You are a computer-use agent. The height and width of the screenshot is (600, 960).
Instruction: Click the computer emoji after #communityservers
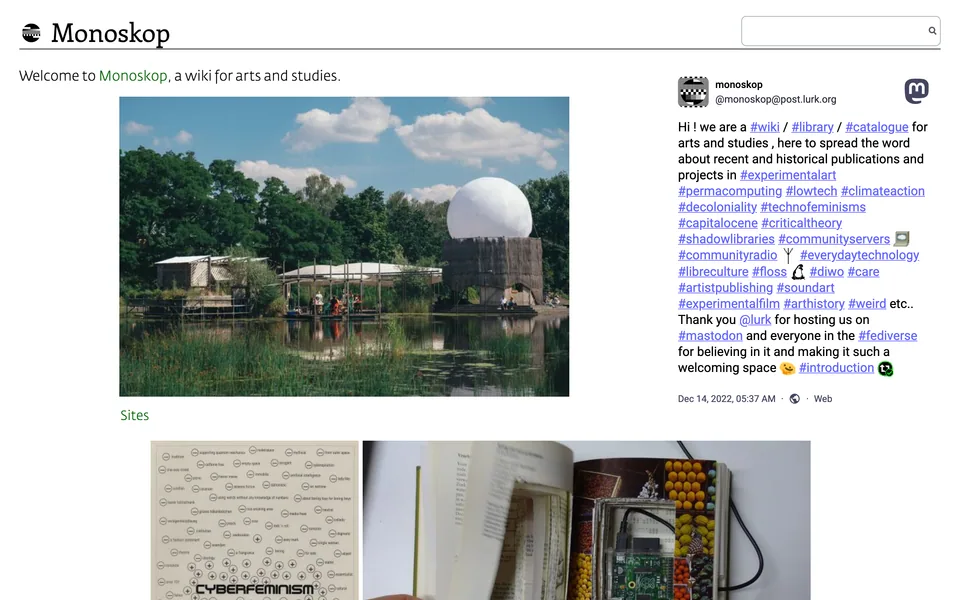click(x=902, y=239)
